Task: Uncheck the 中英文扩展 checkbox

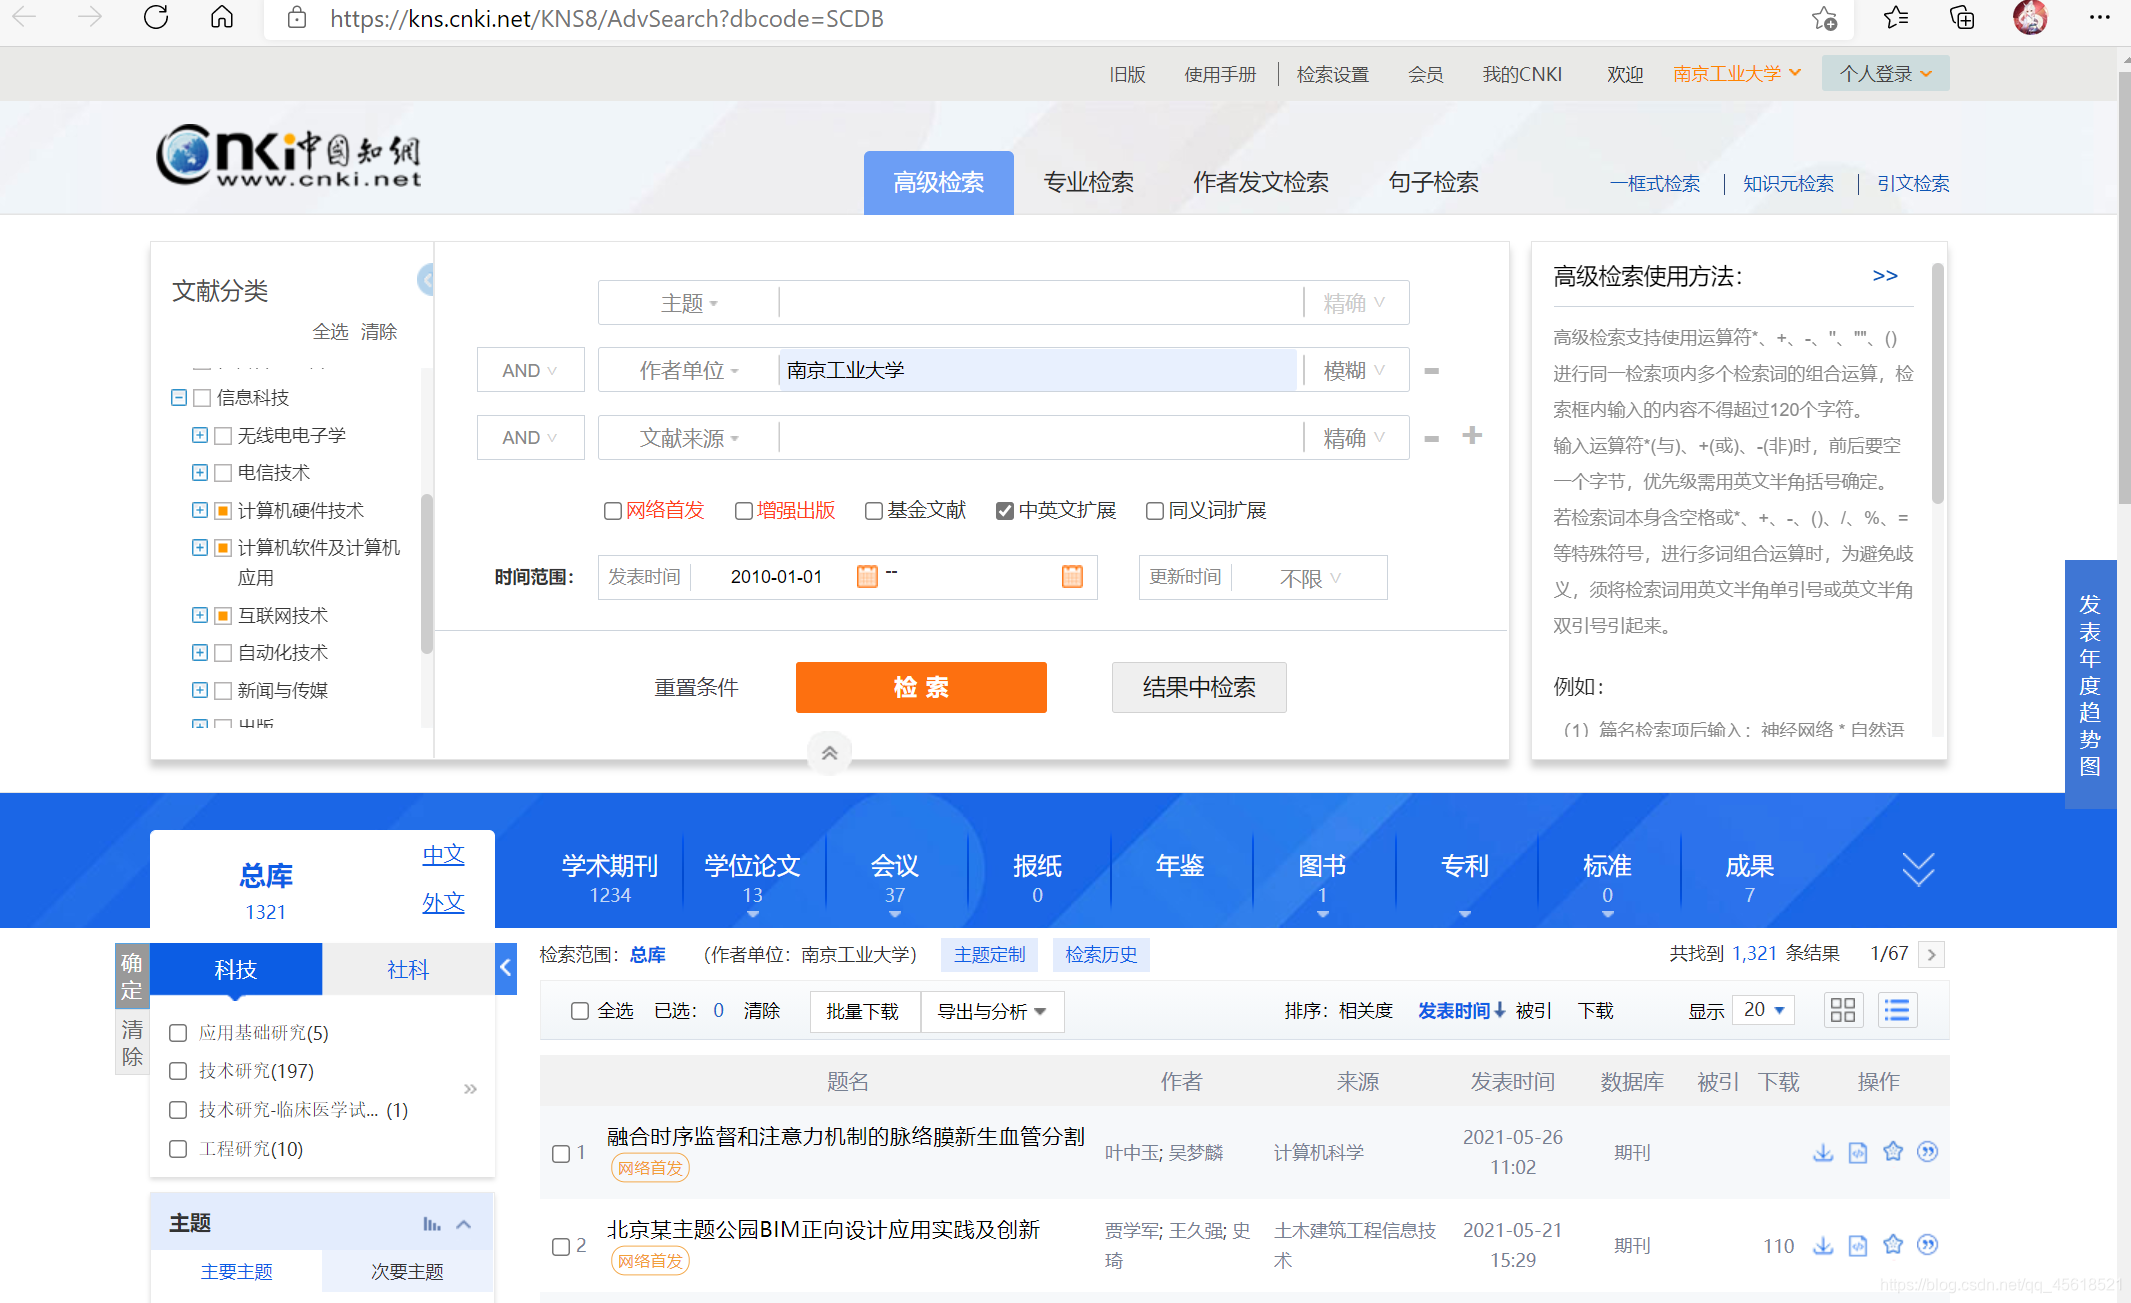Action: pyautogui.click(x=1005, y=511)
